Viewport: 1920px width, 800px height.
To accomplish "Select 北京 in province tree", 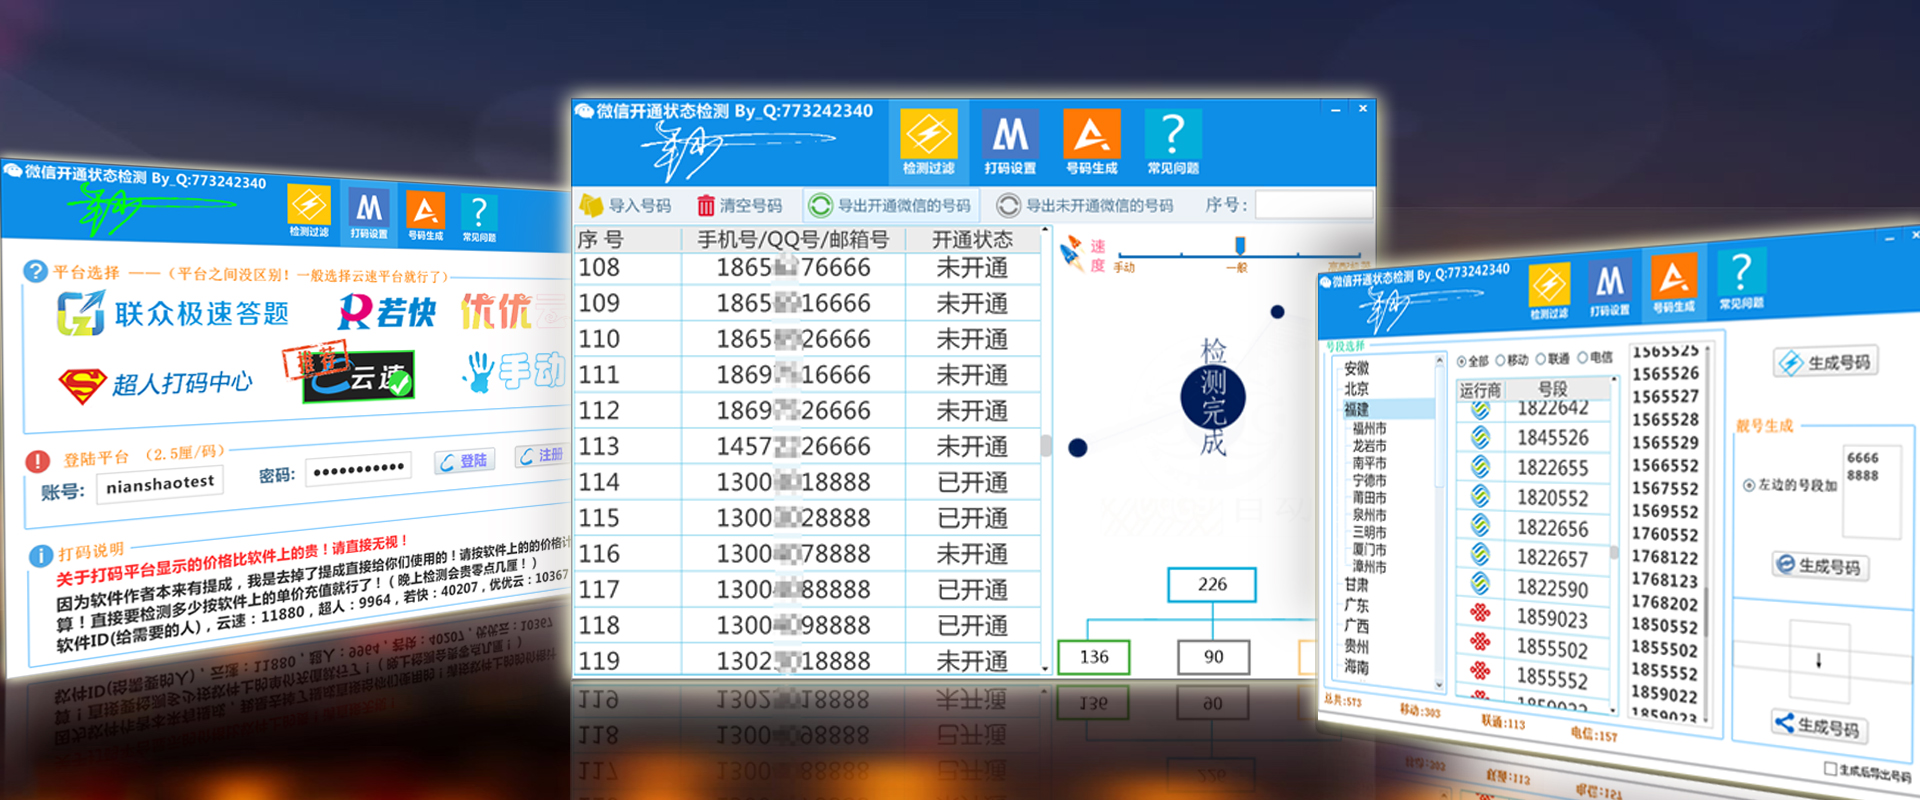I will (x=1356, y=388).
